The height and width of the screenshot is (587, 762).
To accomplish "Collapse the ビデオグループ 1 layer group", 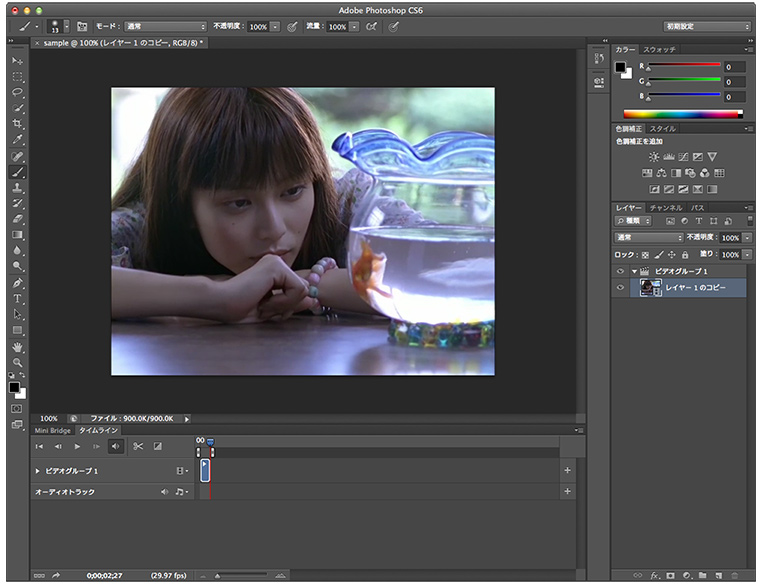I will click(x=634, y=271).
